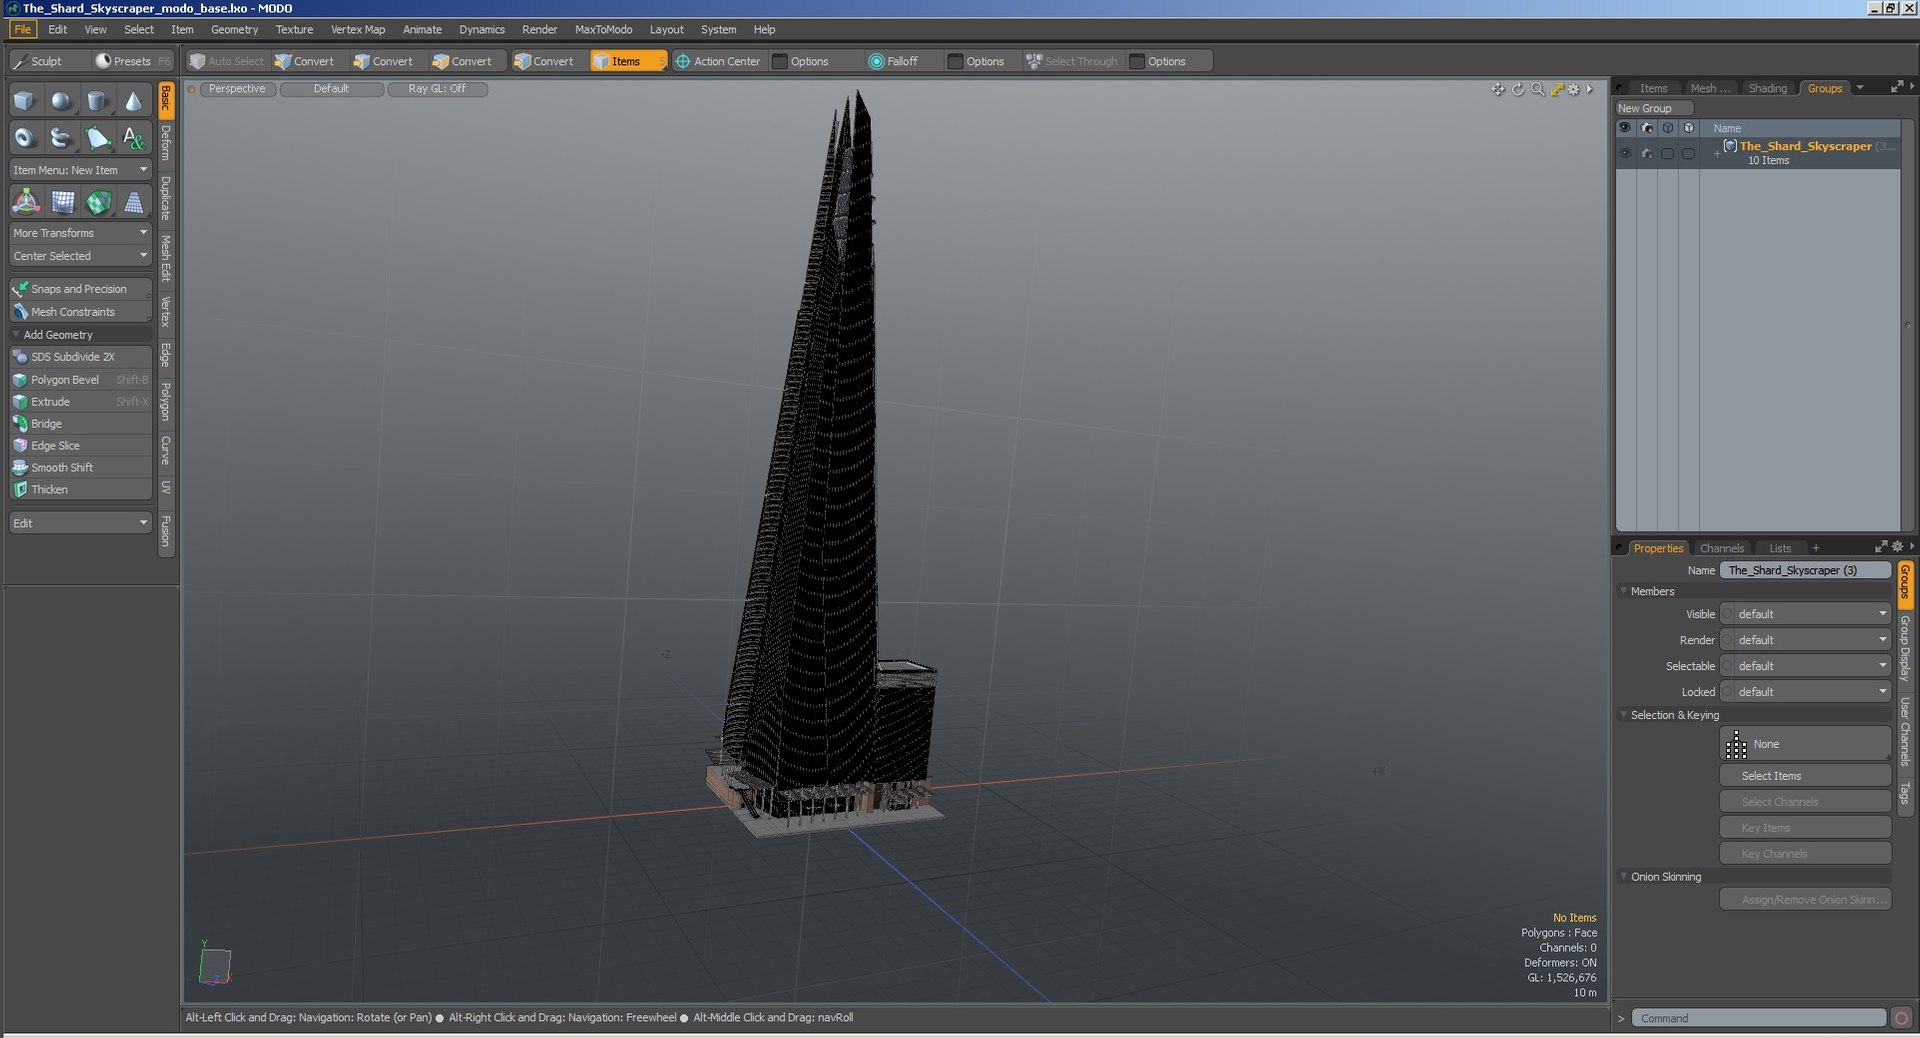Add a sphere primitive
This screenshot has height=1038, width=1920.
point(61,101)
